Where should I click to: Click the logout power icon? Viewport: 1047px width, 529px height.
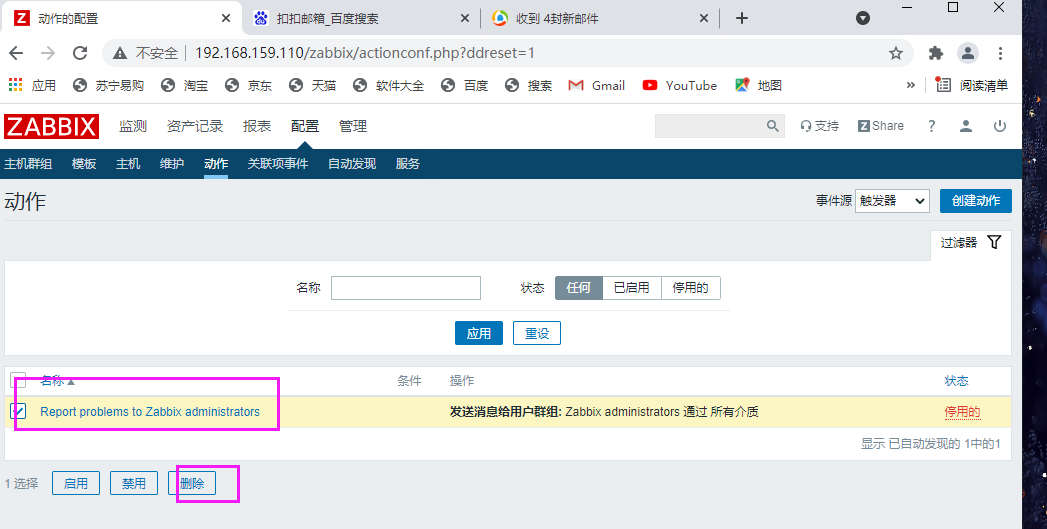pyautogui.click(x=1000, y=126)
